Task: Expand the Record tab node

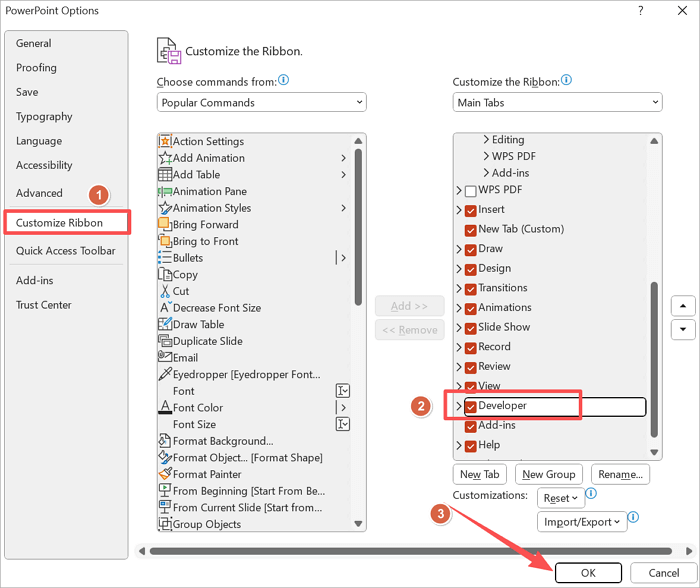Action: click(459, 347)
